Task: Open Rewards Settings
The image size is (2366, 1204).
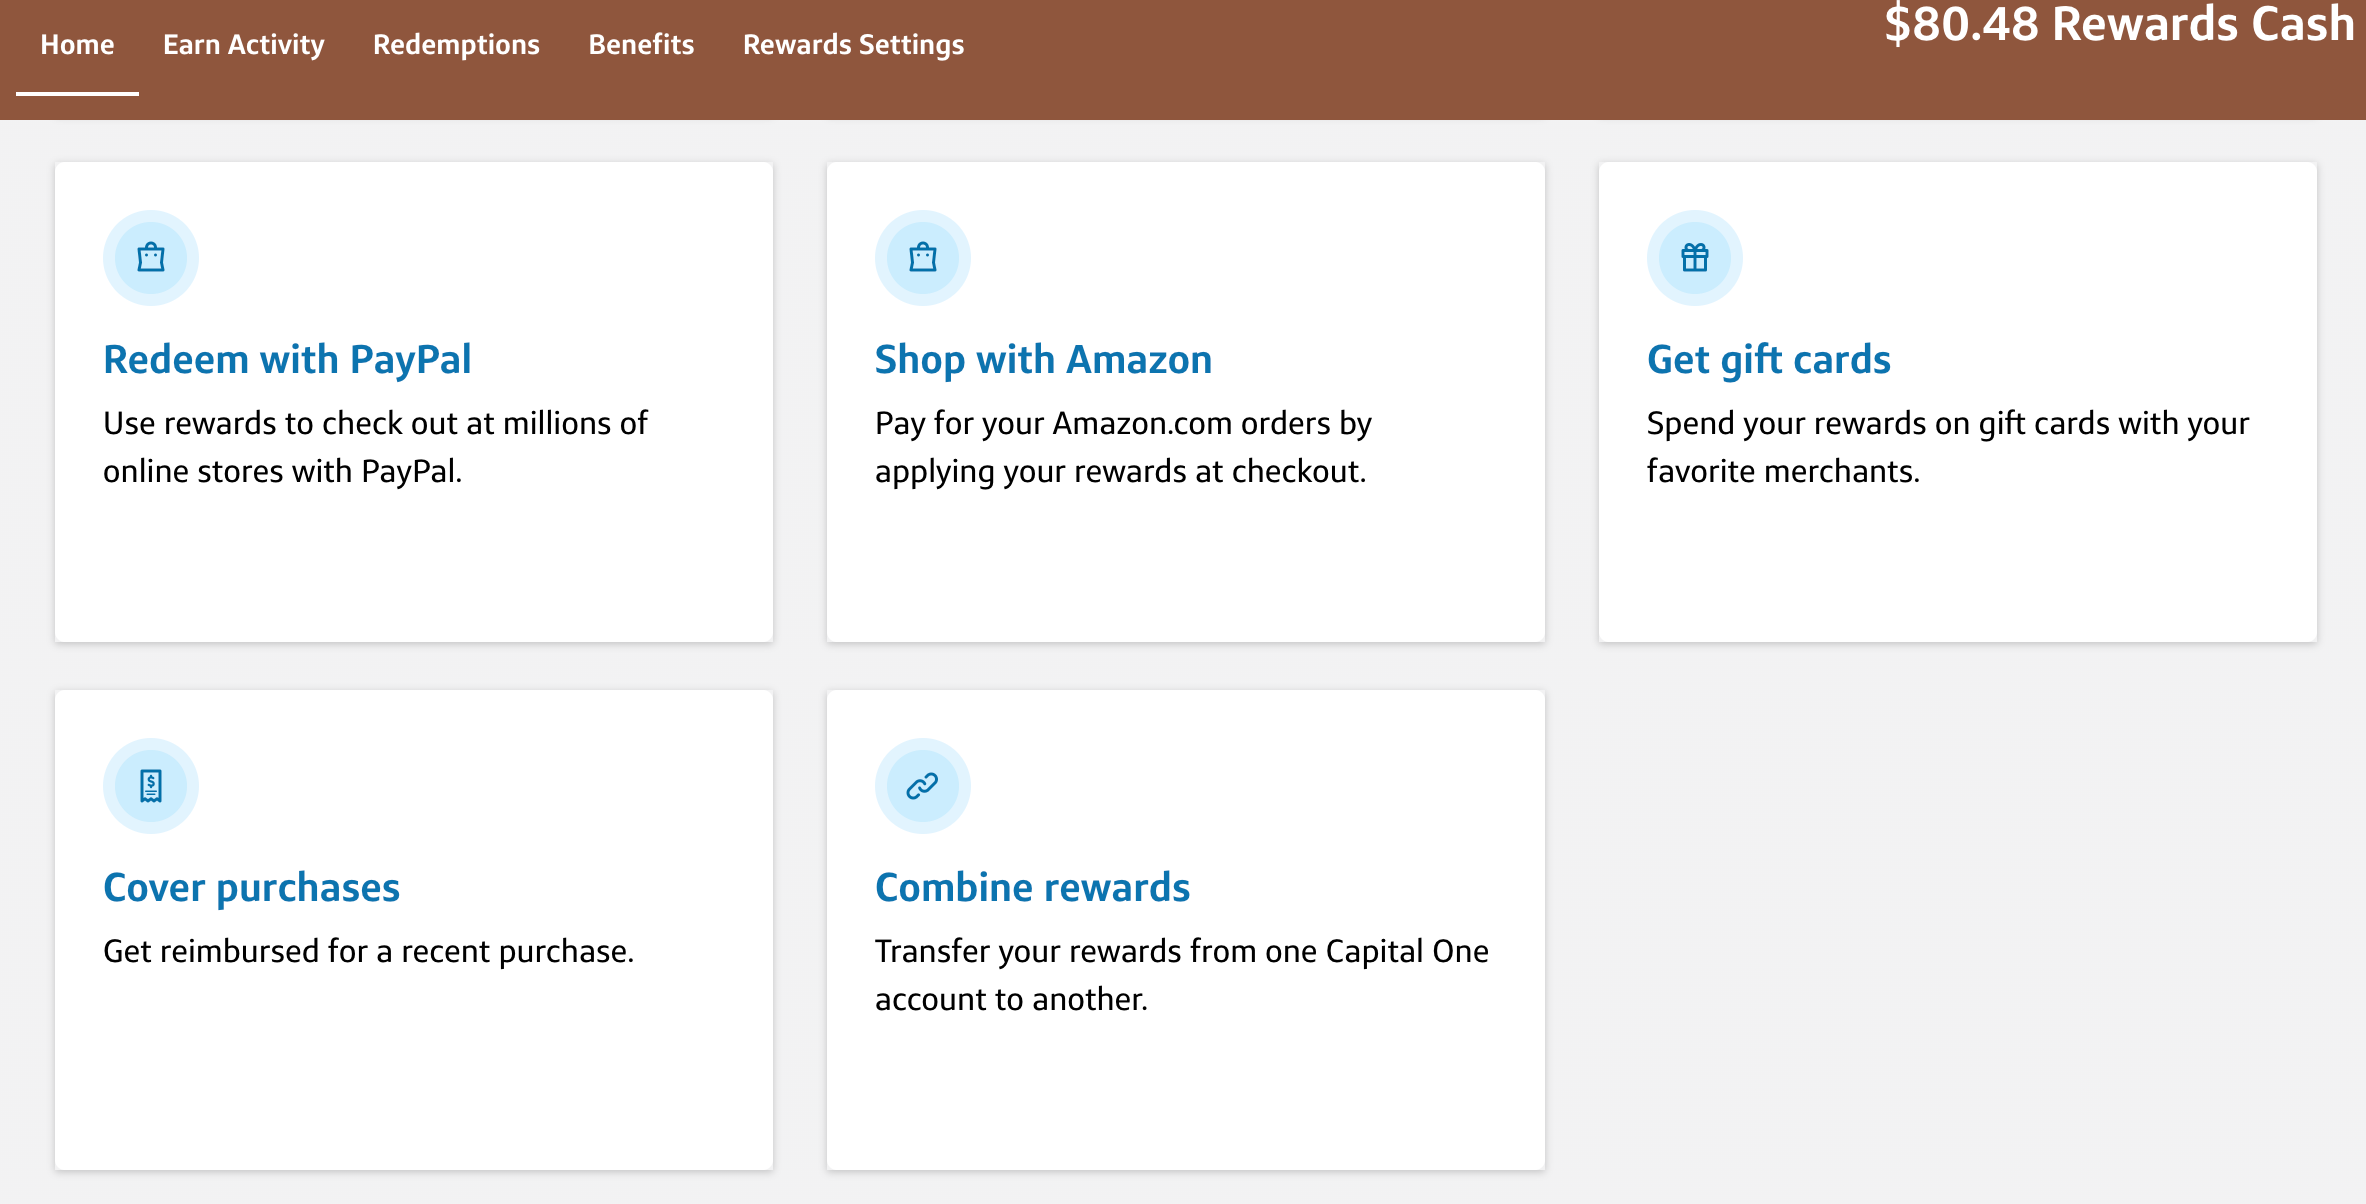Action: (x=853, y=44)
